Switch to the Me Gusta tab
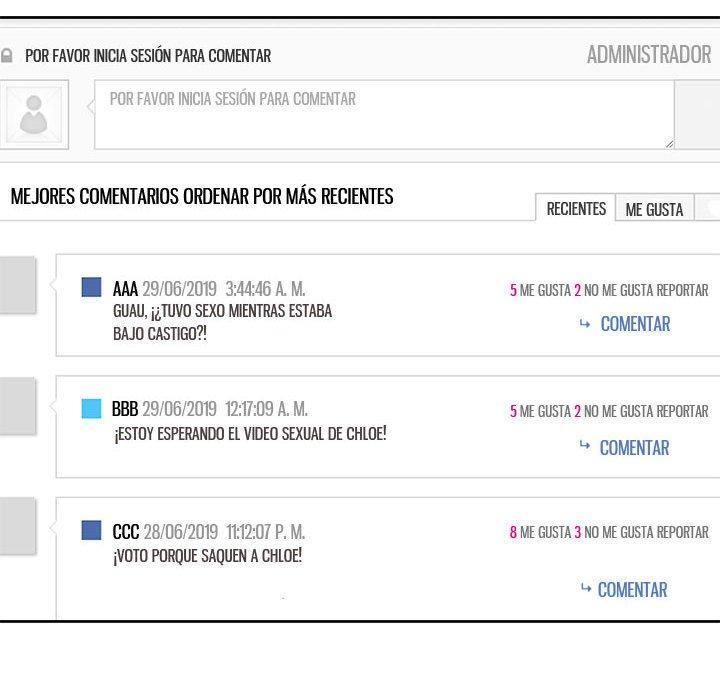The image size is (720, 700). coord(654,209)
